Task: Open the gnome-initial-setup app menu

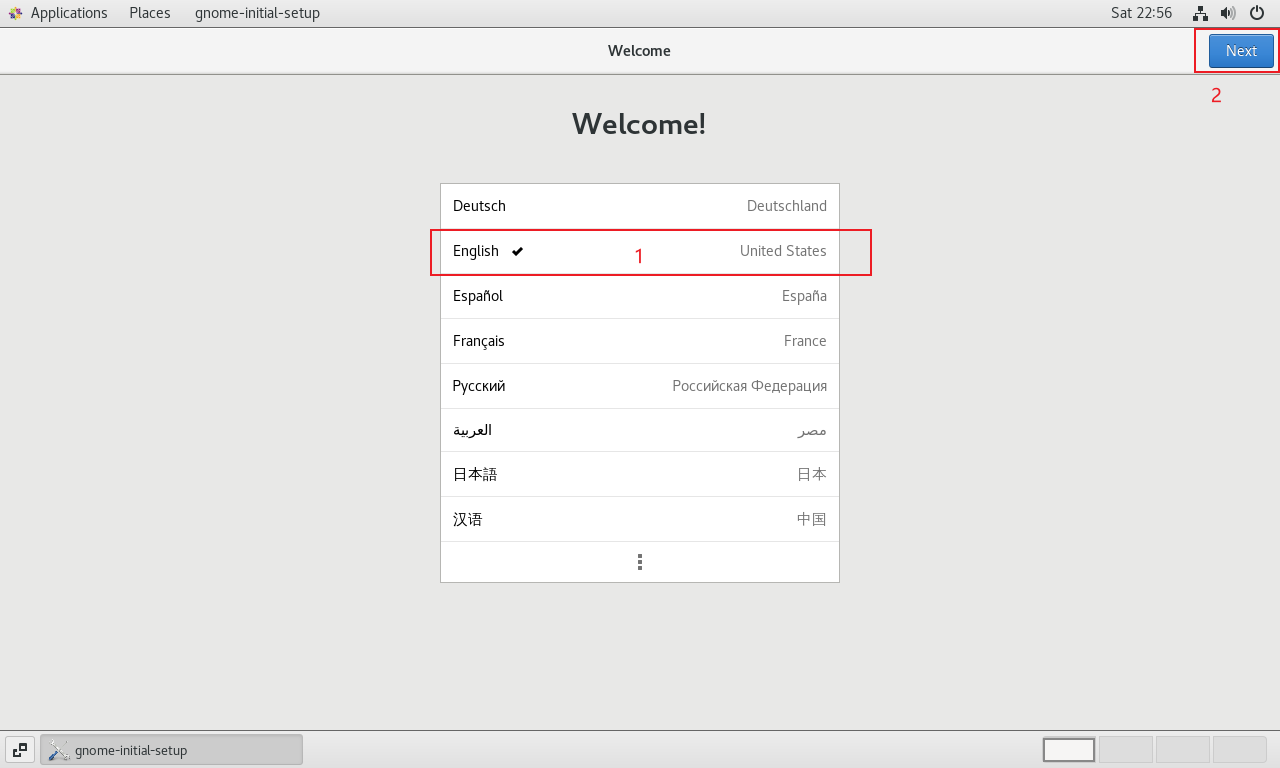Action: click(257, 13)
